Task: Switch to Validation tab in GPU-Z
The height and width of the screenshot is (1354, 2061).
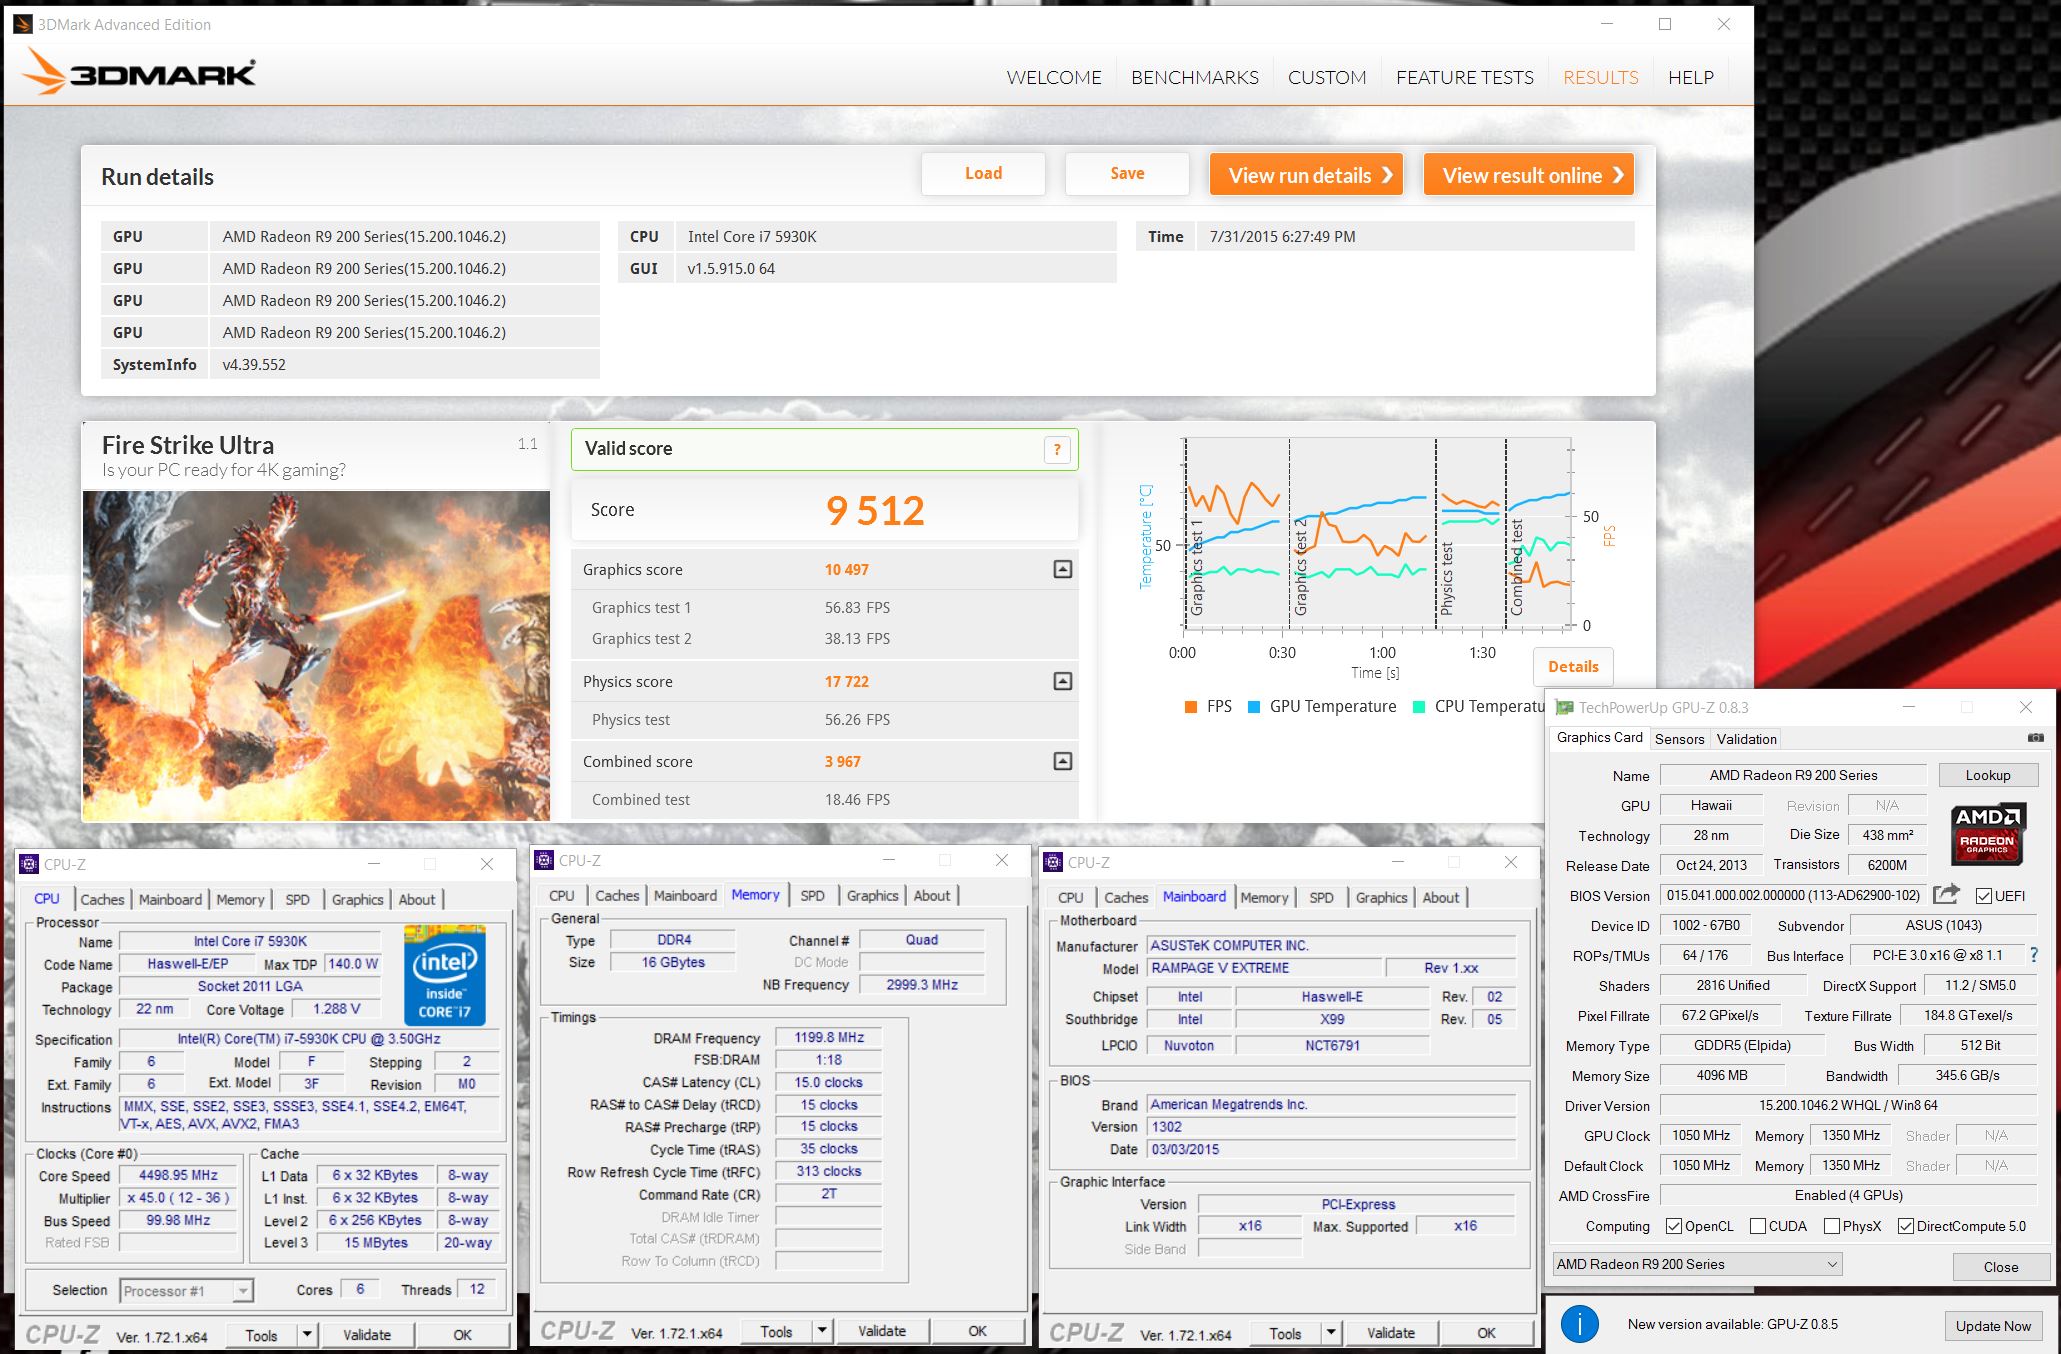Action: 1746,739
